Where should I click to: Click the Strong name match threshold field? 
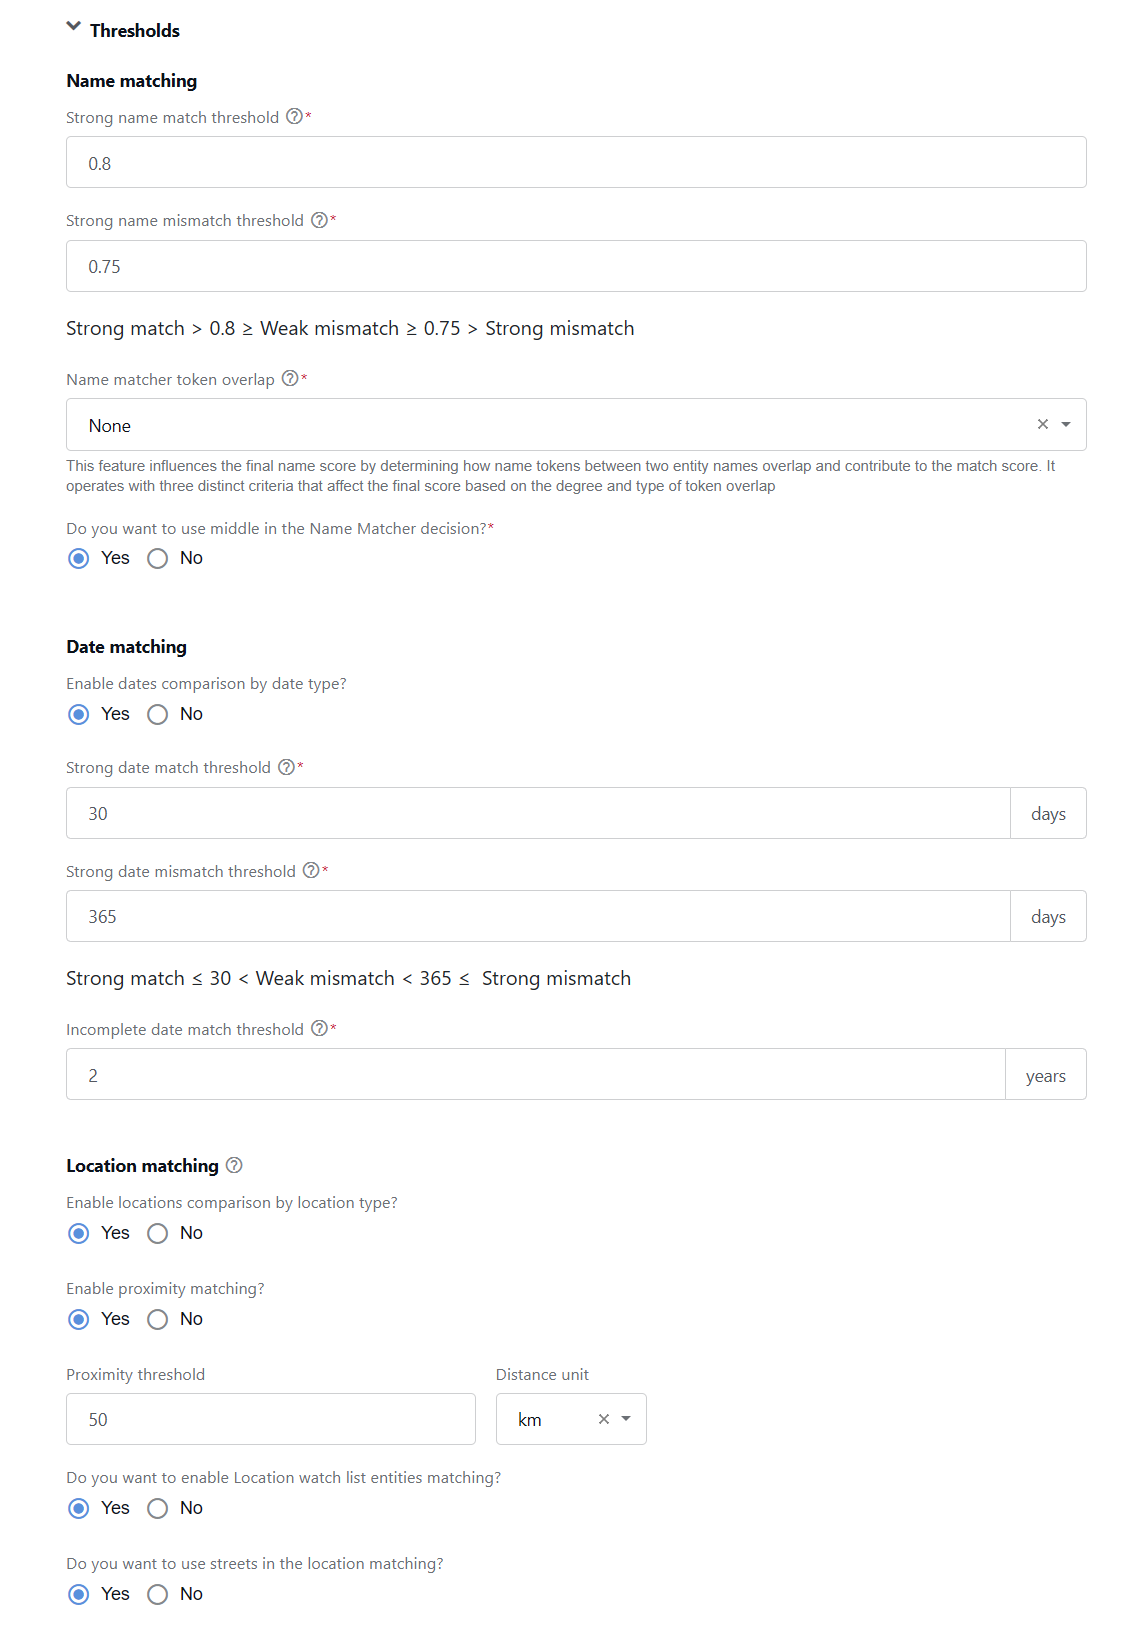point(576,162)
